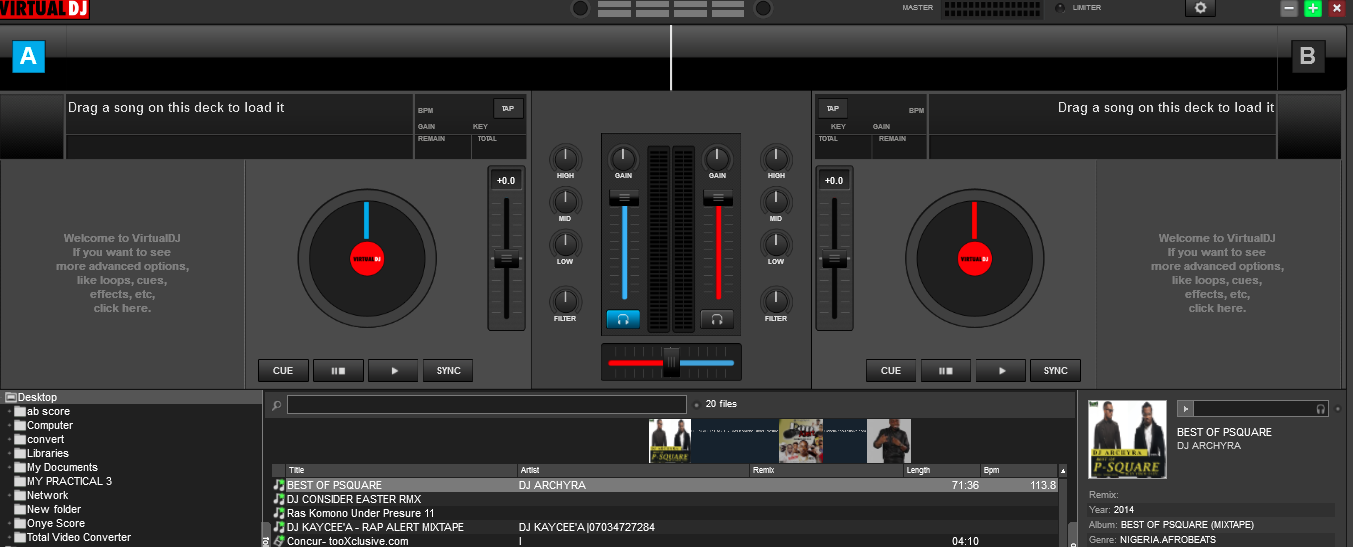
Task: Expand the Onye Score folder
Action: pos(10,524)
